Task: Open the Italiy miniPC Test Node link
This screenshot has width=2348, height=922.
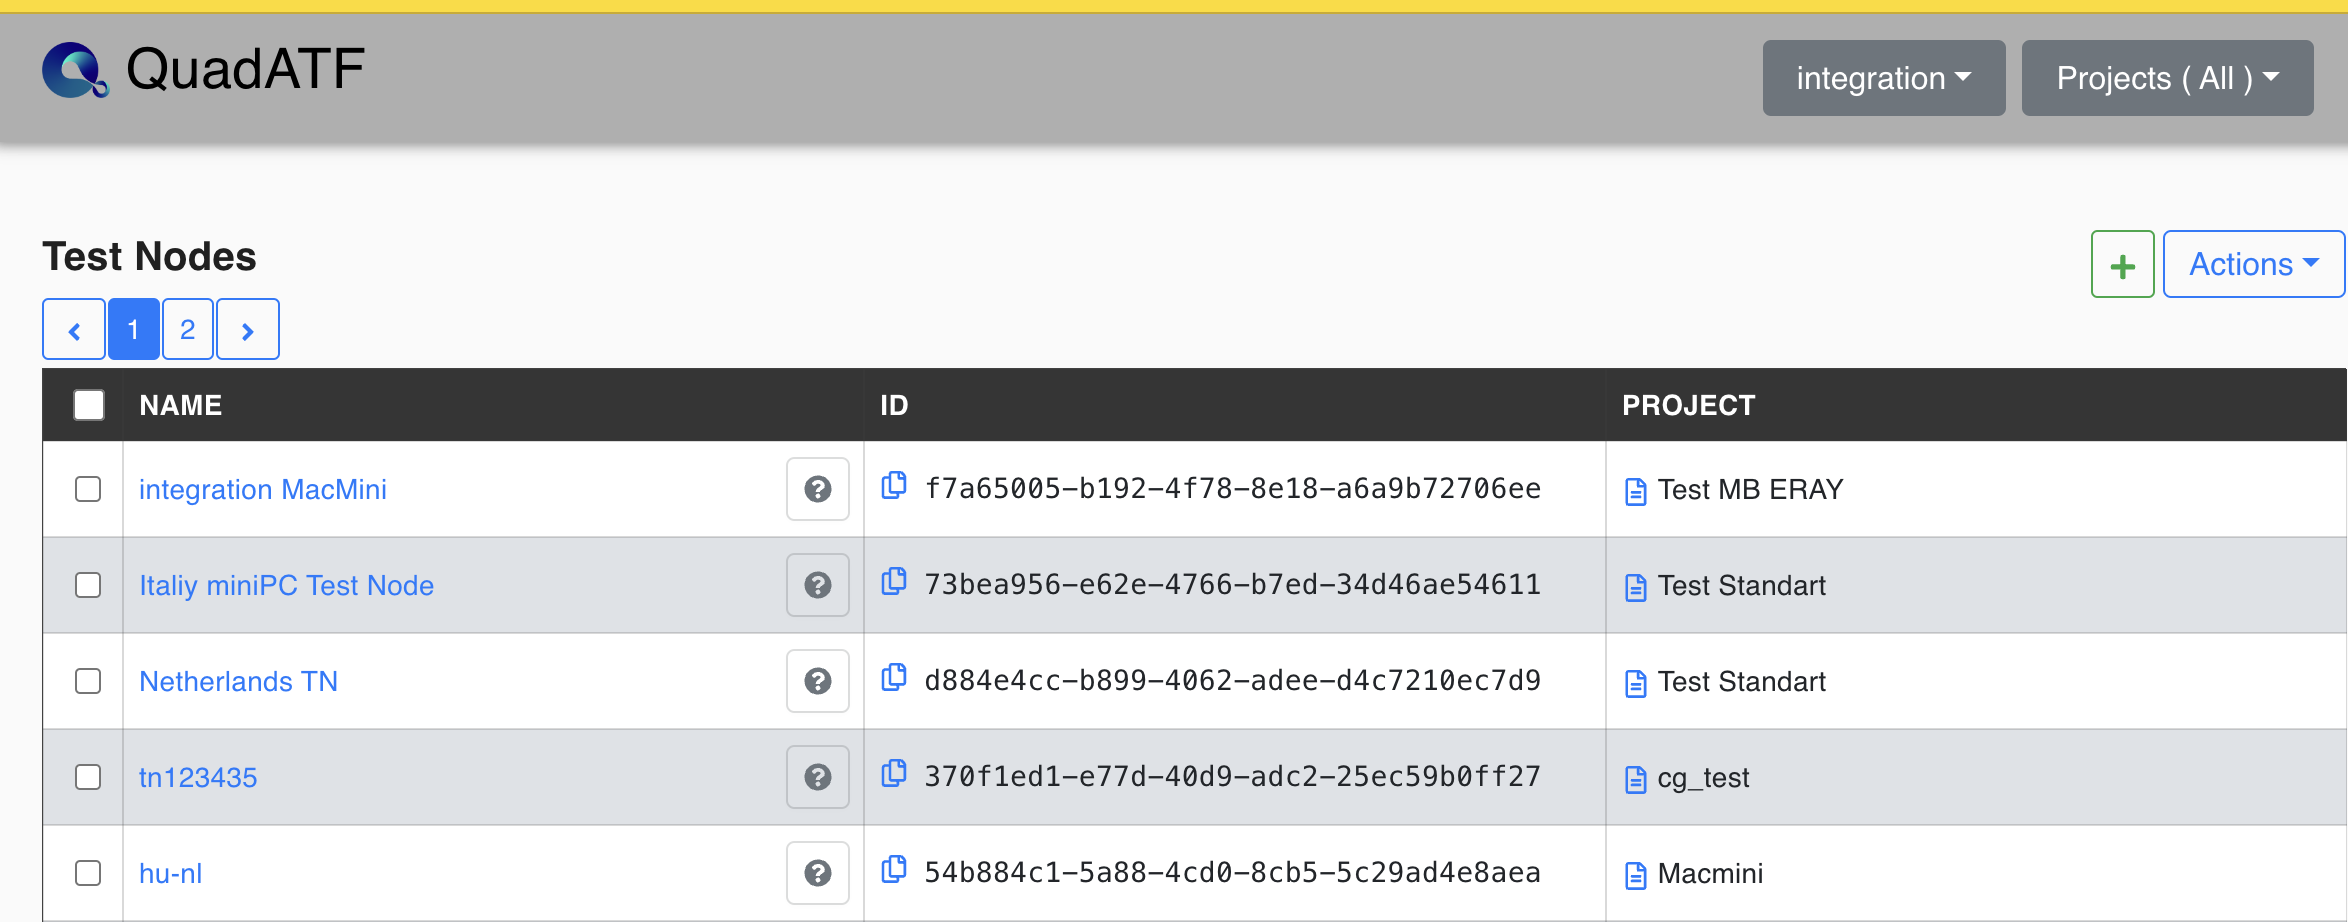Action: pyautogui.click(x=286, y=585)
